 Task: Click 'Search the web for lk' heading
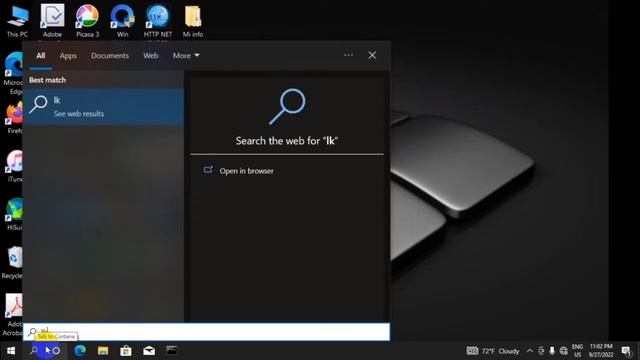point(287,141)
